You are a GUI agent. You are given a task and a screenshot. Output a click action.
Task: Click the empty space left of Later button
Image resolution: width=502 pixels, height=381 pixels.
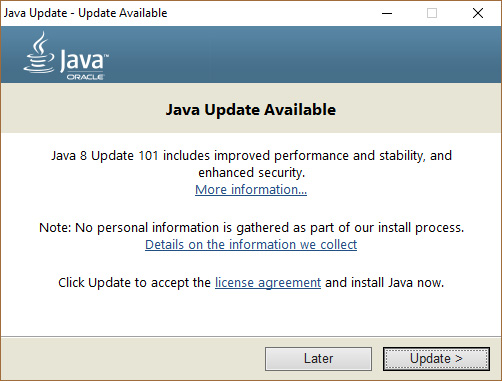tap(133, 359)
